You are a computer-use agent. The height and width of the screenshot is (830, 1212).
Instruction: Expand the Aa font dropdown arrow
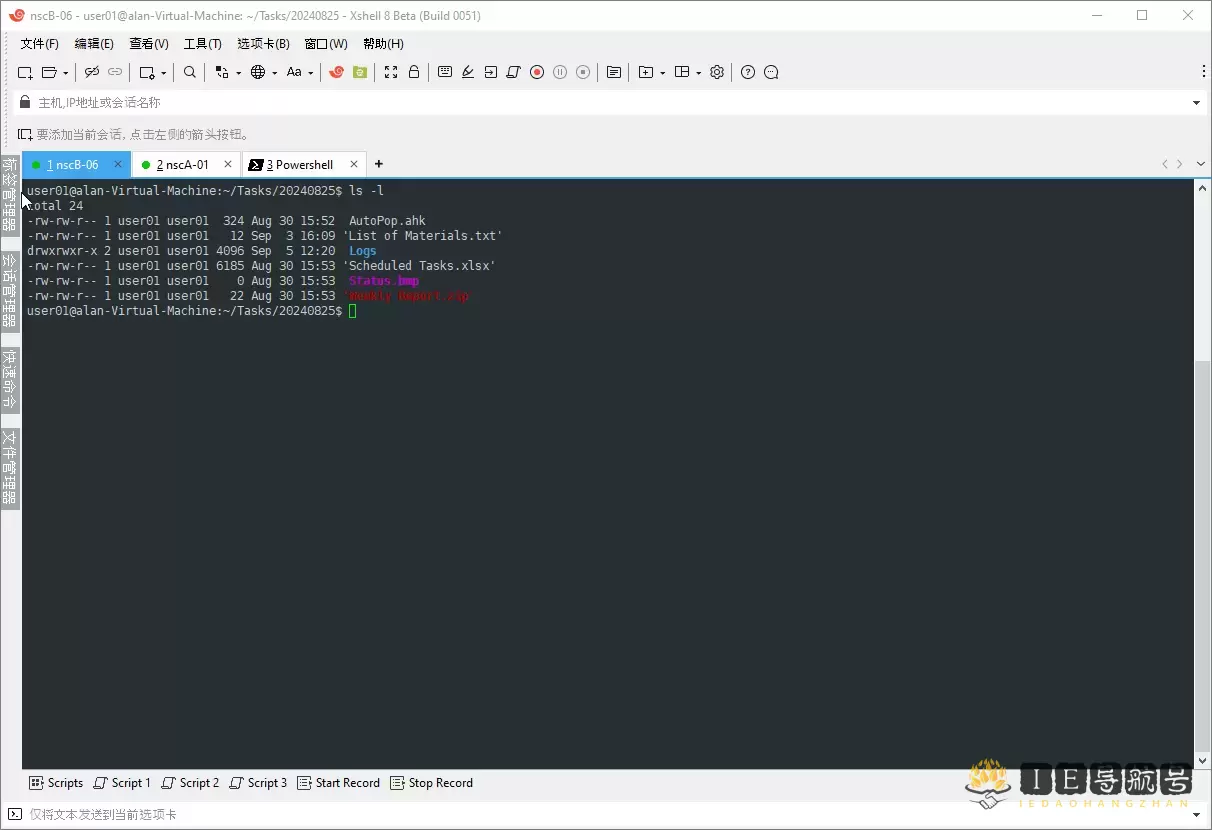pyautogui.click(x=311, y=72)
